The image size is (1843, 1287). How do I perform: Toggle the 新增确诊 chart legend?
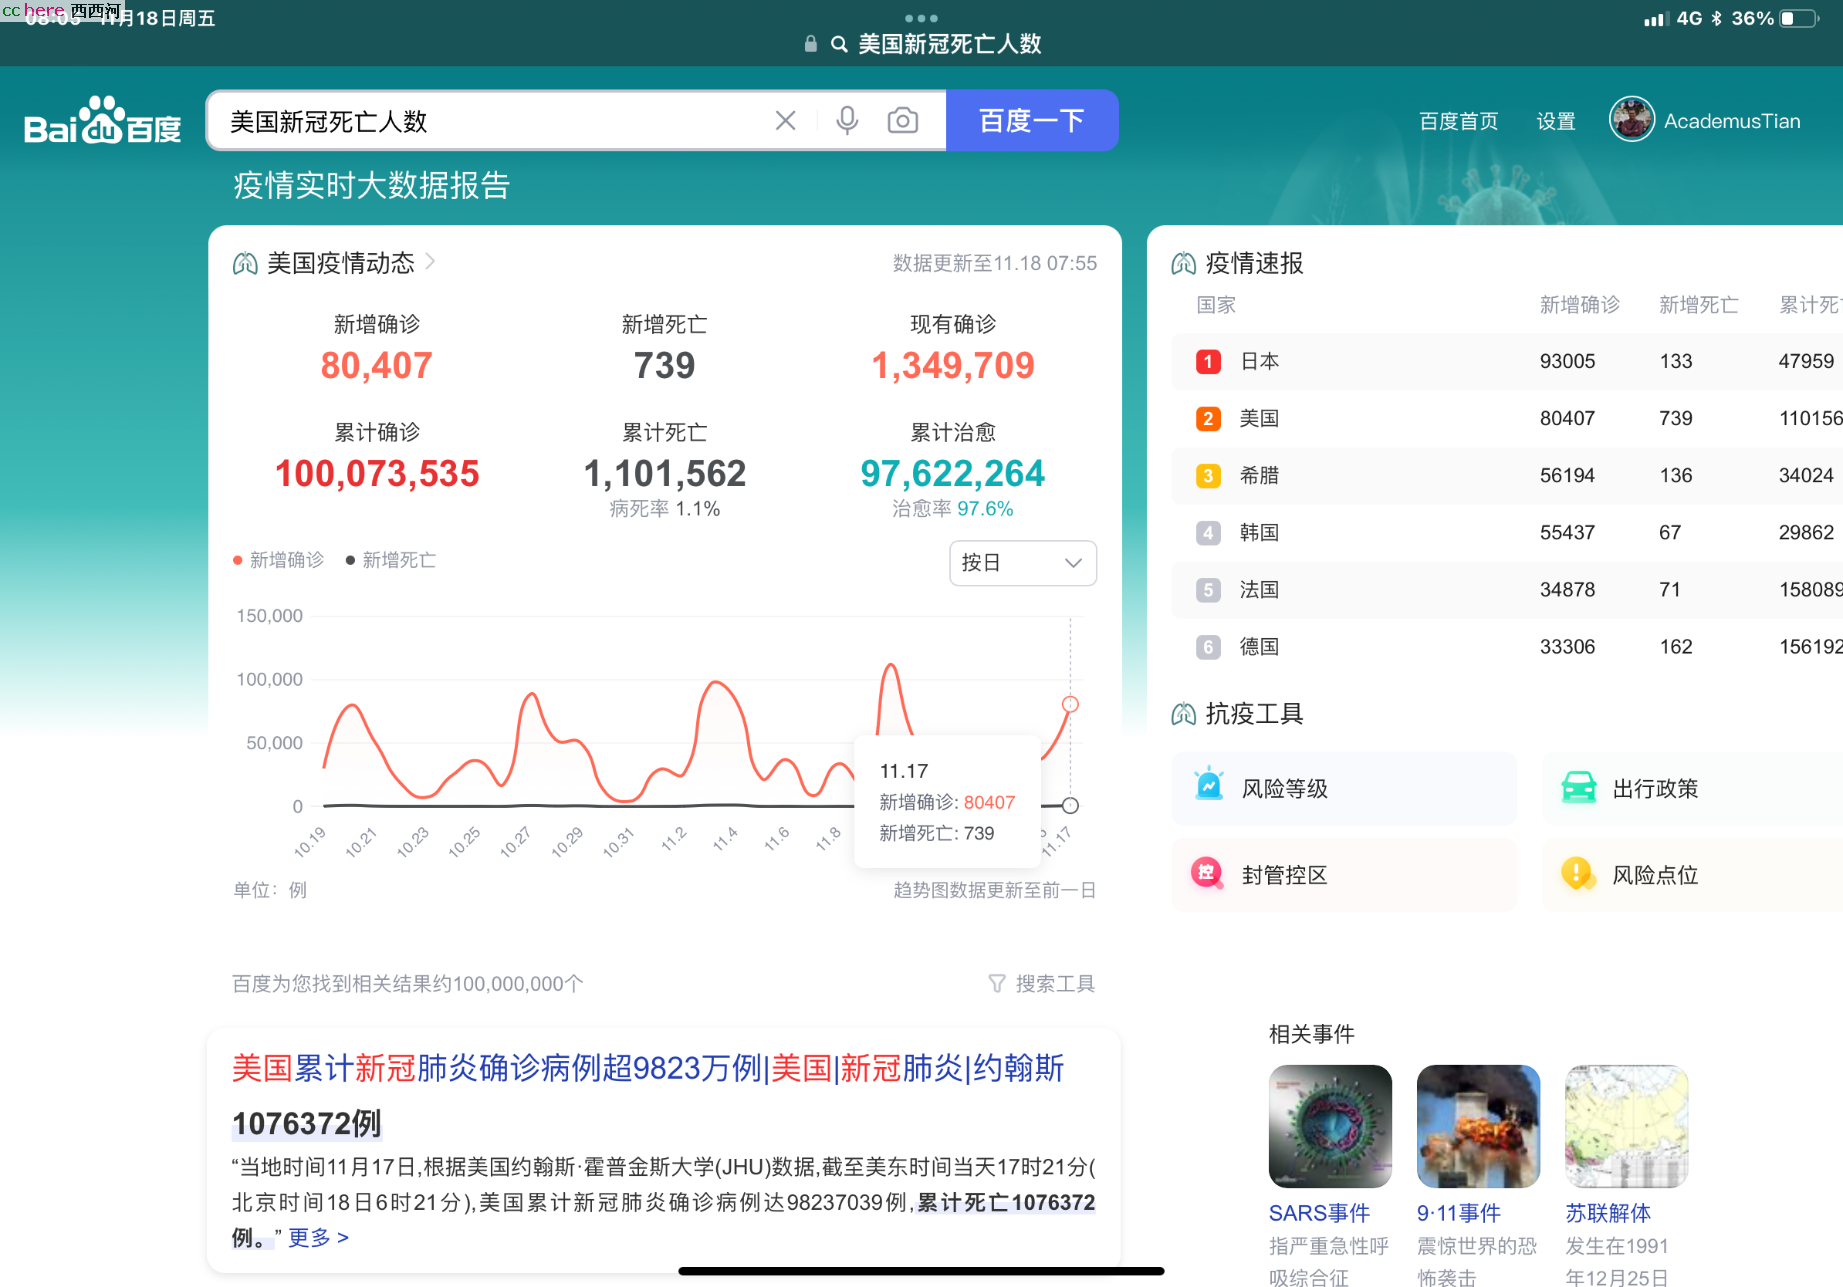279,560
